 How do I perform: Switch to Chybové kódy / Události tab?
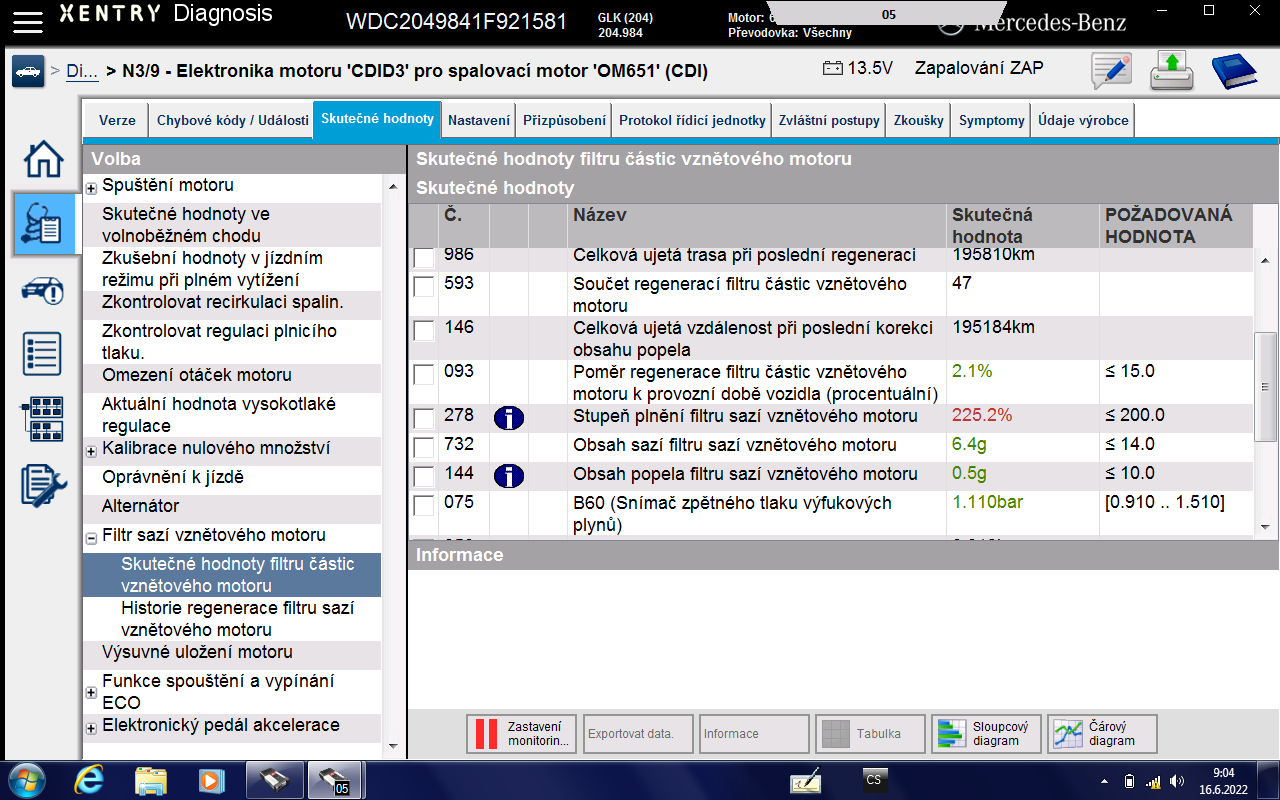point(232,120)
